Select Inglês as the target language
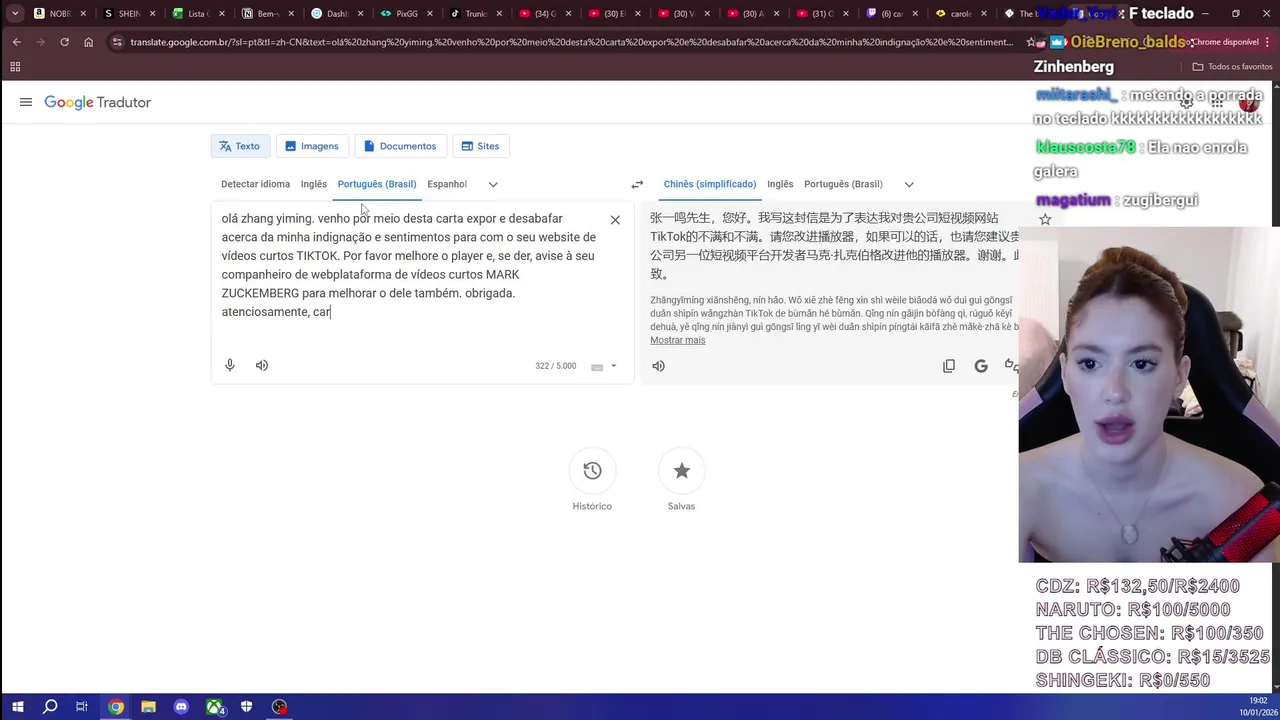1280x720 pixels. 780,184
